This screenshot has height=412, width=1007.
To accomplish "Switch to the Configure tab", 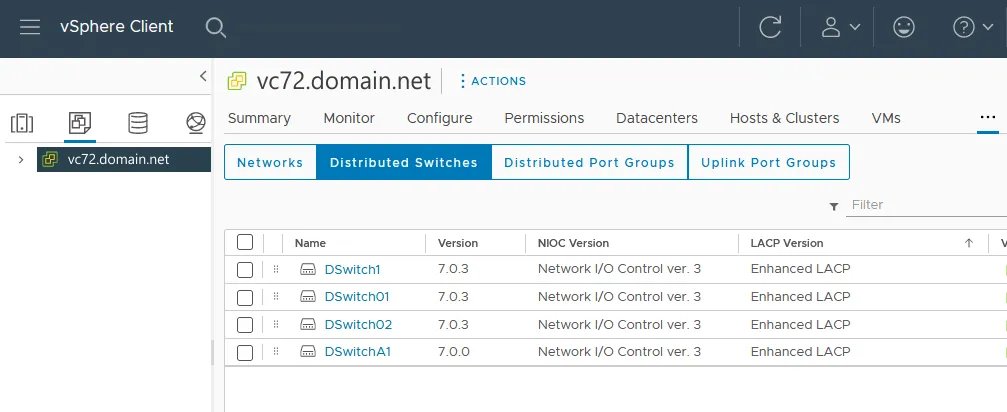I will 439,118.
